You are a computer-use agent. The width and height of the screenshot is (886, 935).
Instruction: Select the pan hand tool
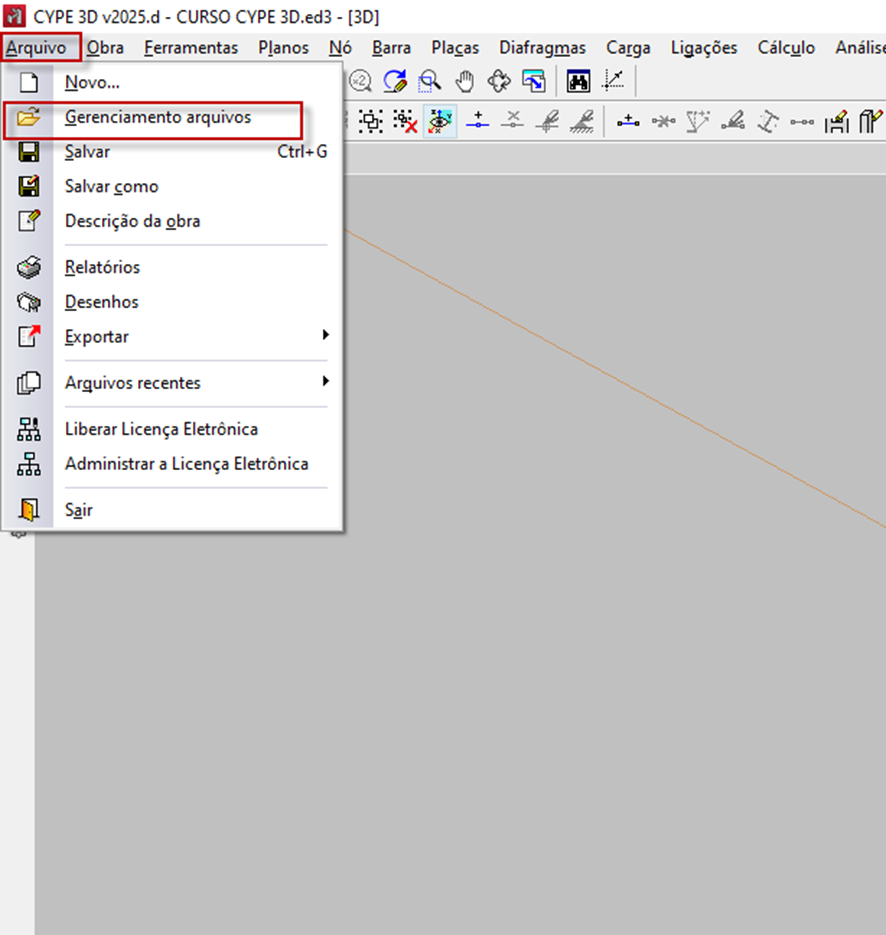click(x=464, y=81)
